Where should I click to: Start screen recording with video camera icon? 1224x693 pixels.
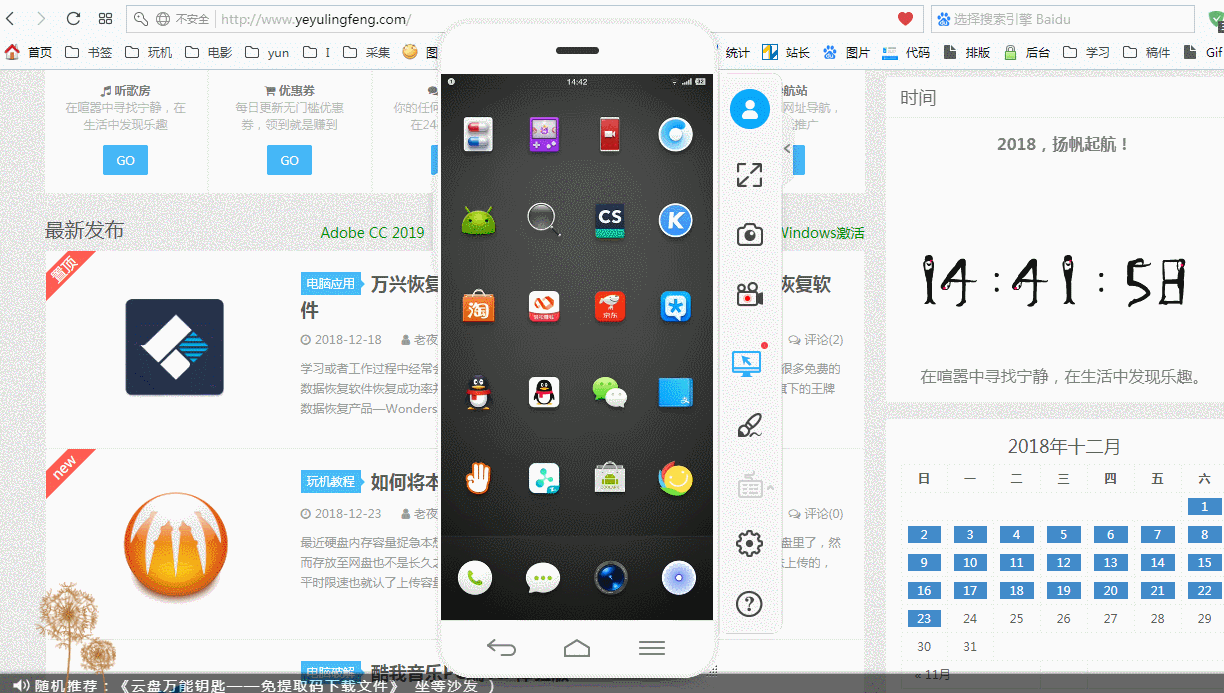coord(749,294)
